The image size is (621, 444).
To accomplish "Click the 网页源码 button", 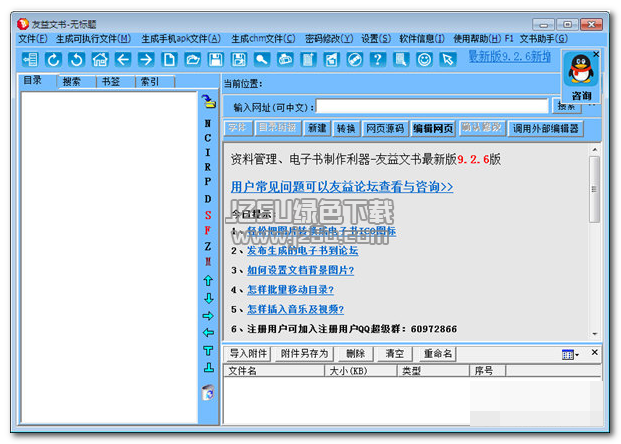I will [x=385, y=128].
